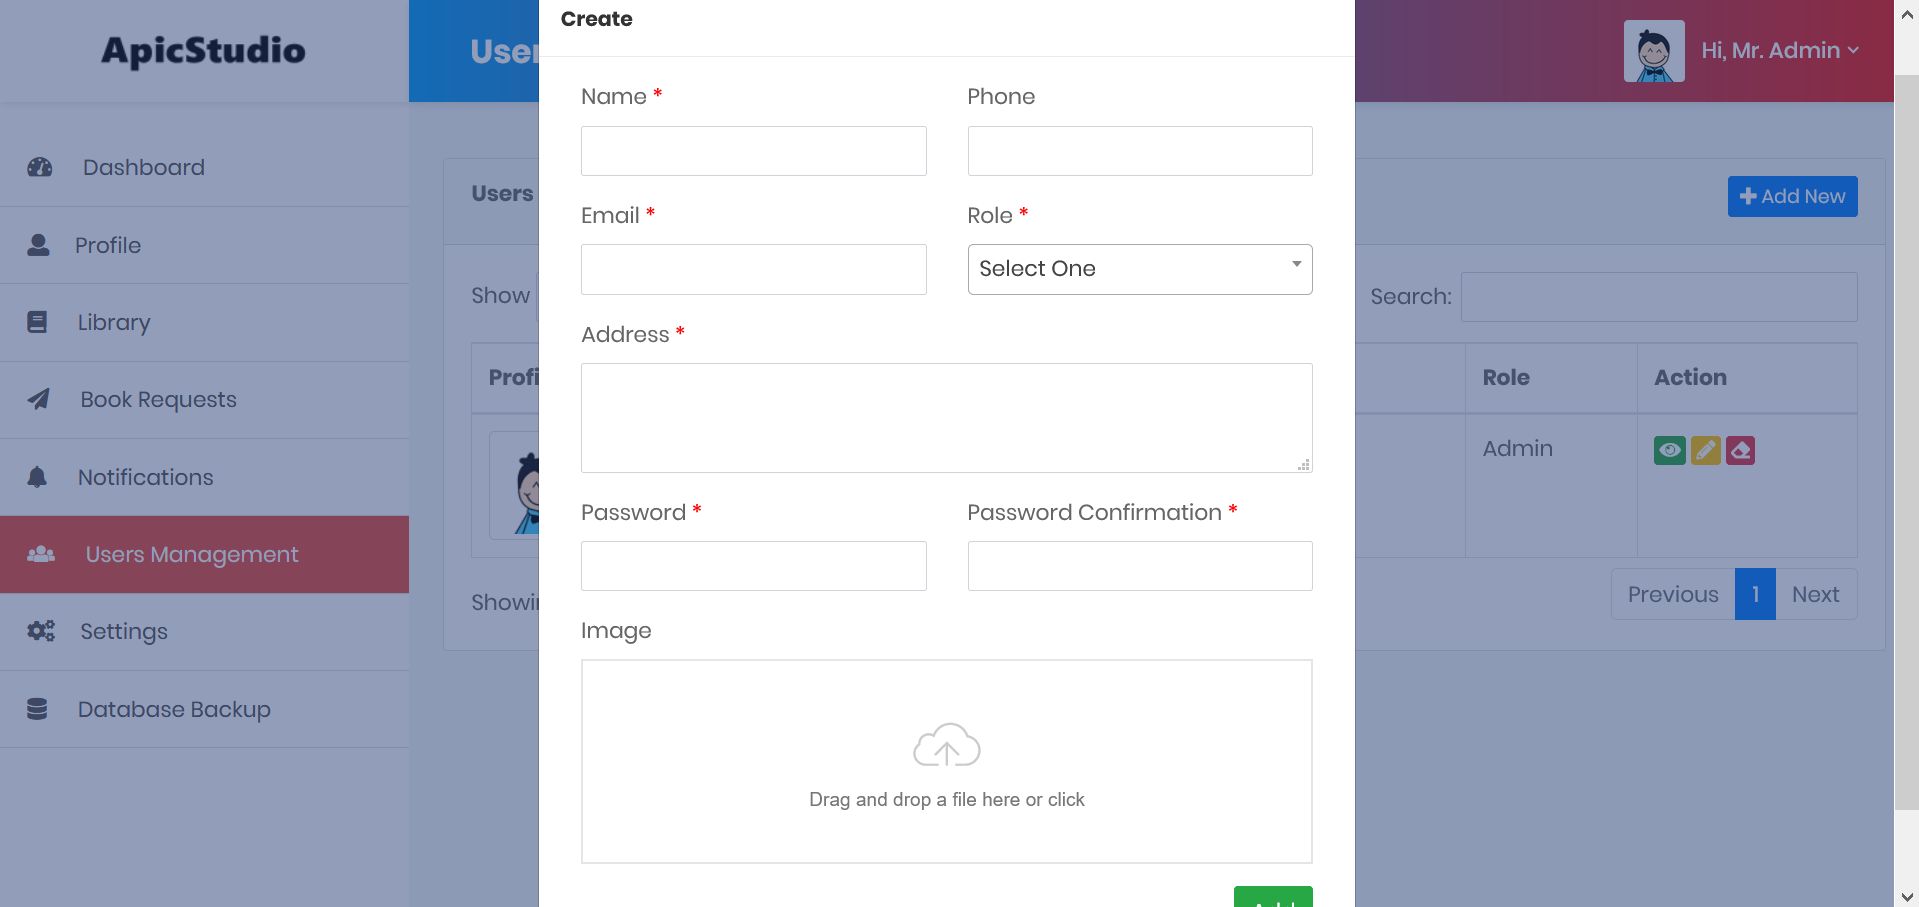The height and width of the screenshot is (907, 1919).
Task: Click the Name input field
Action: pos(753,151)
